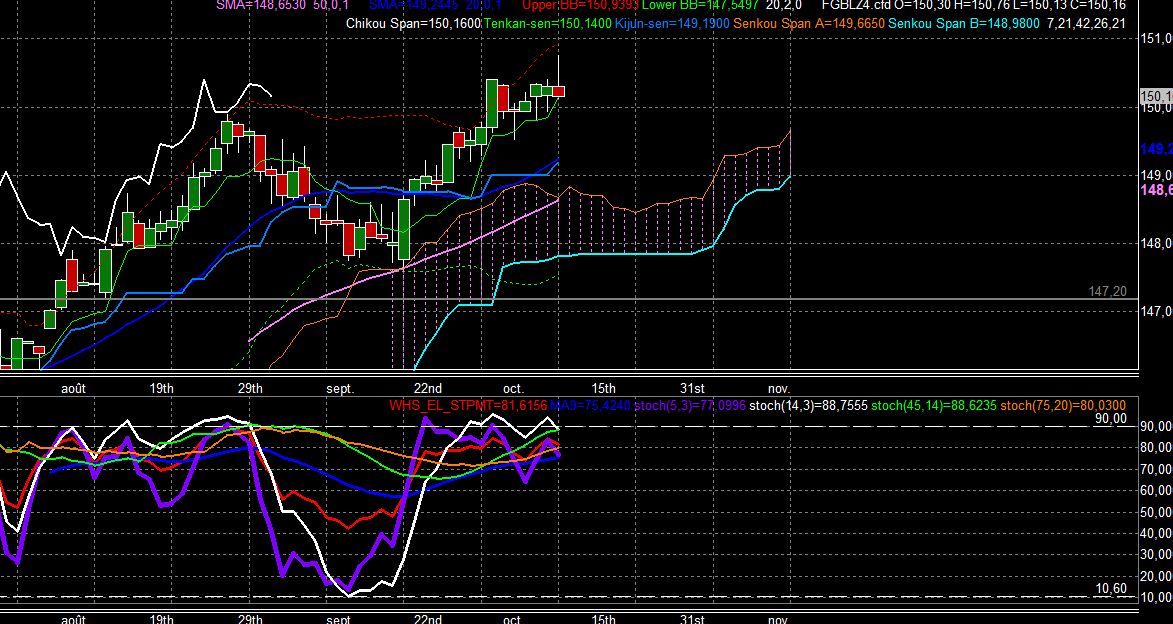The image size is (1173, 624).
Task: Select the Senkou Span A=149,6650 label
Action: click(x=809, y=24)
